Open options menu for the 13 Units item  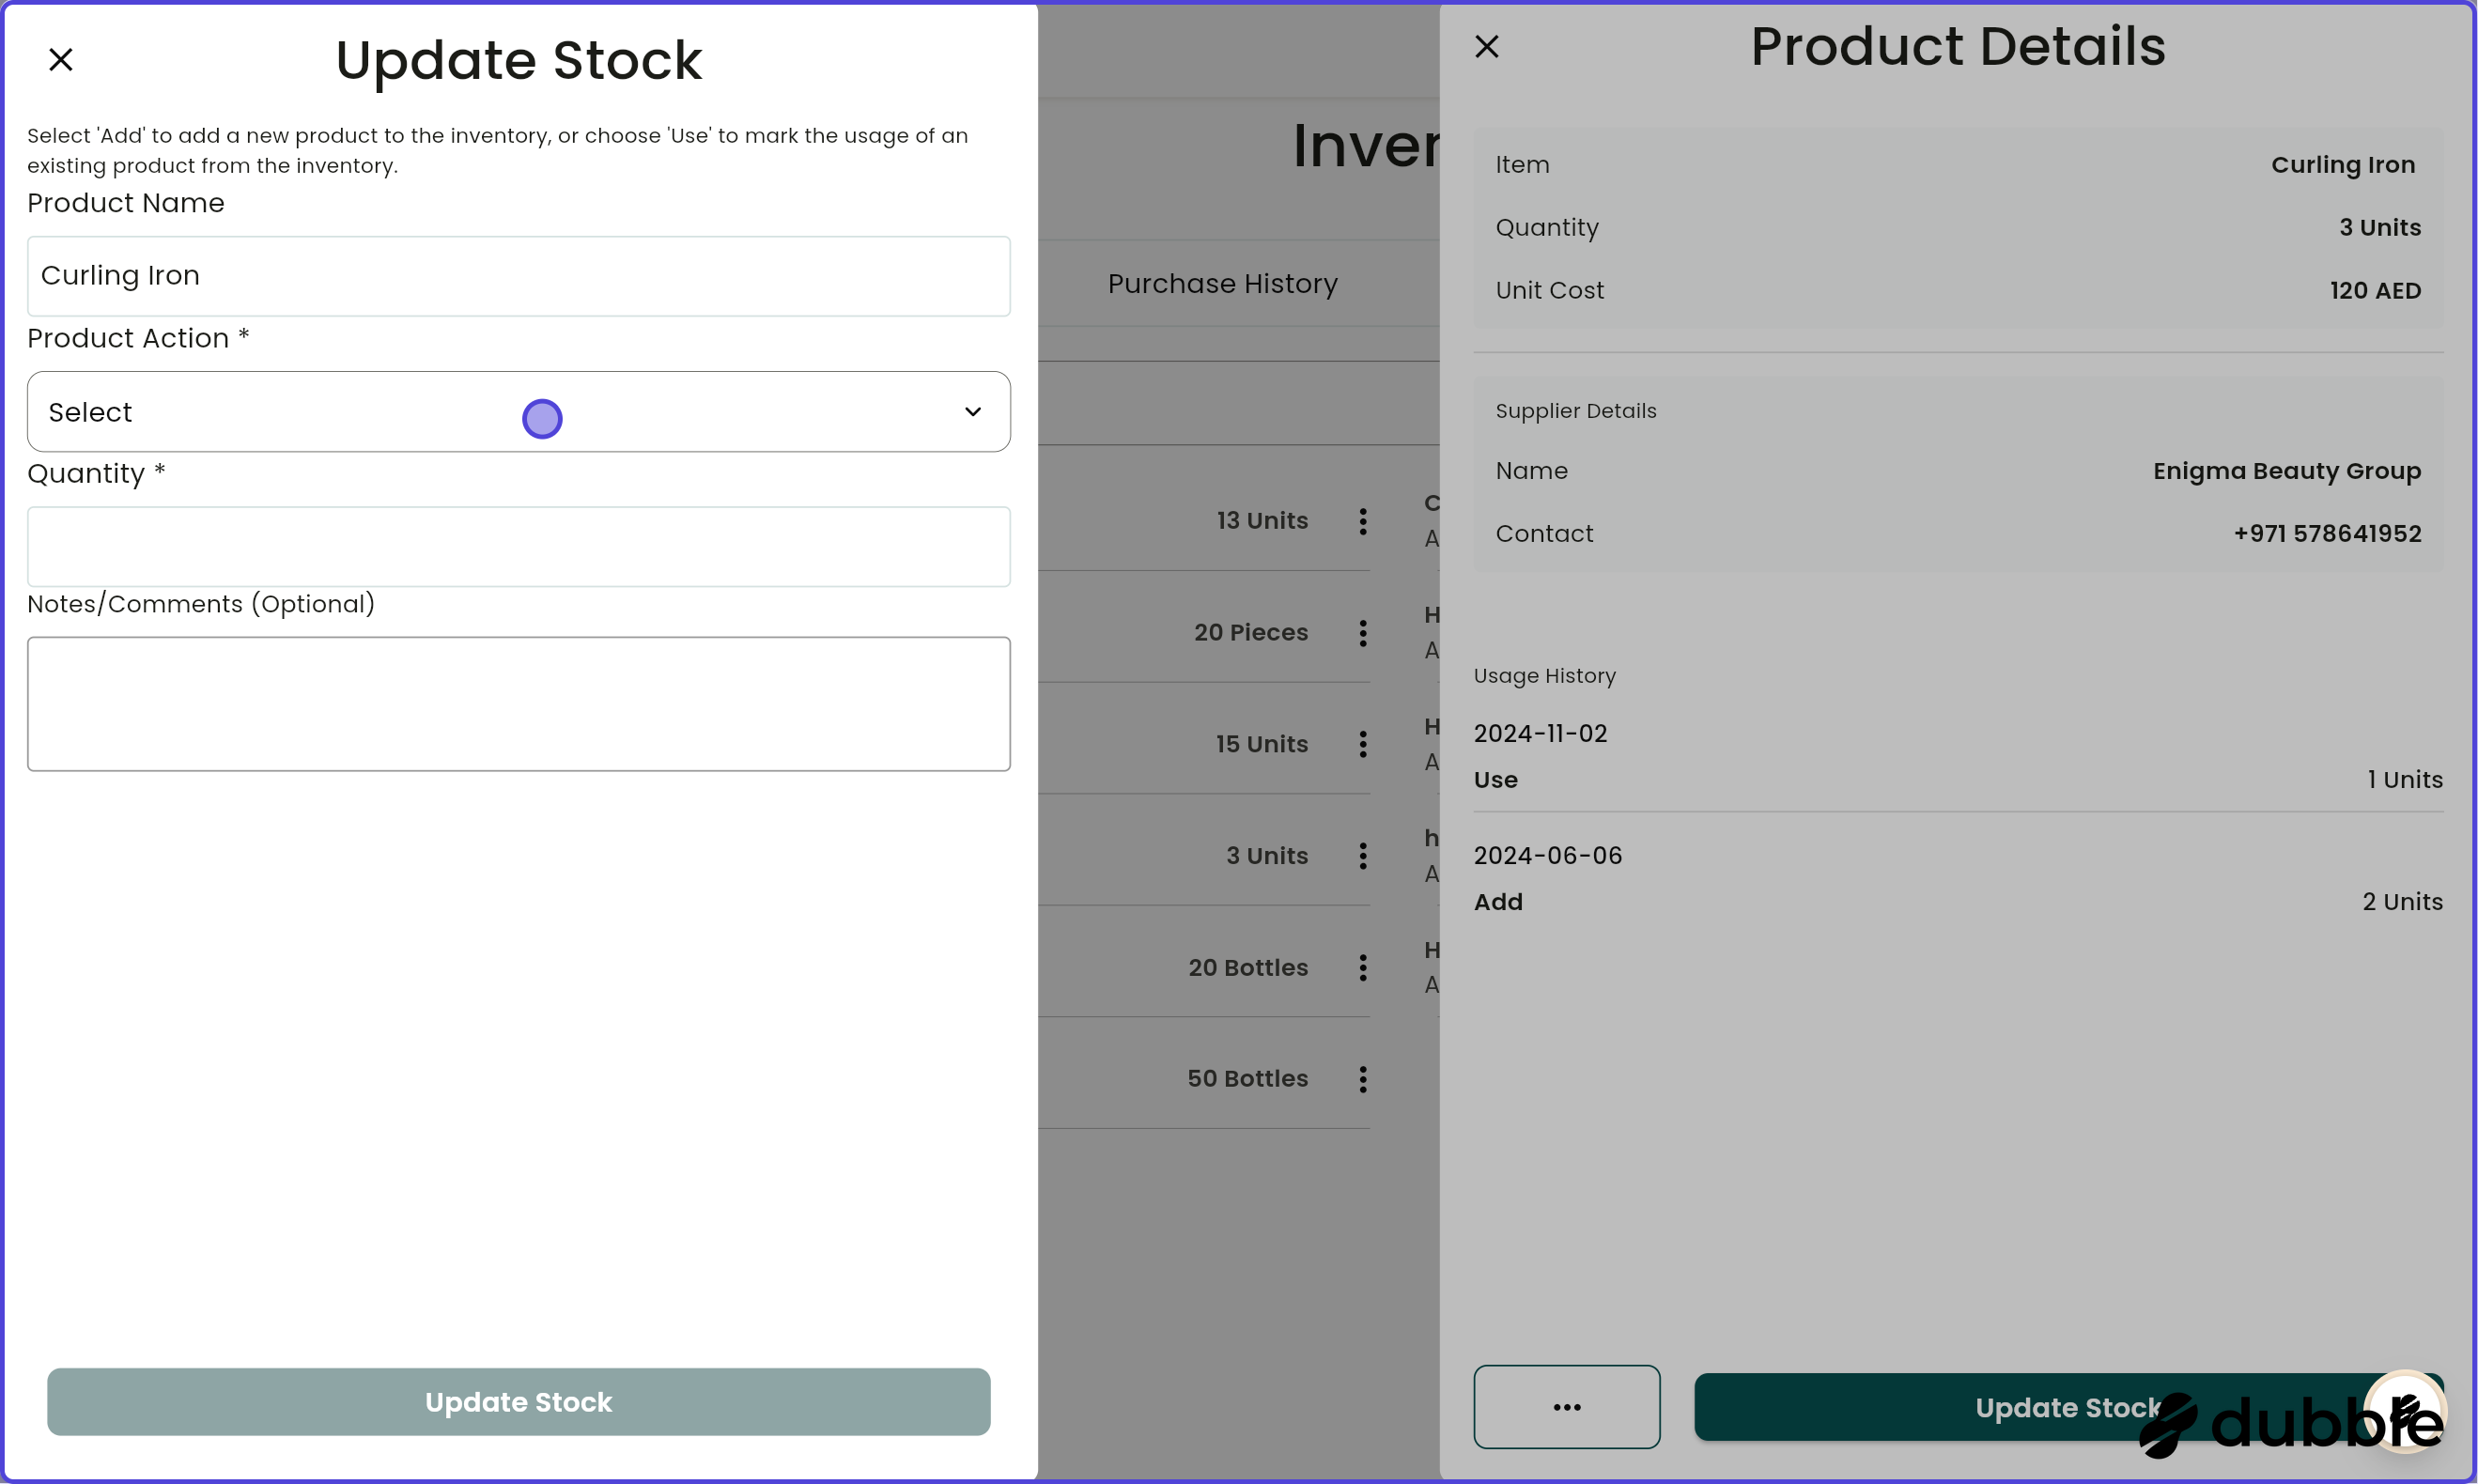coord(1362,521)
